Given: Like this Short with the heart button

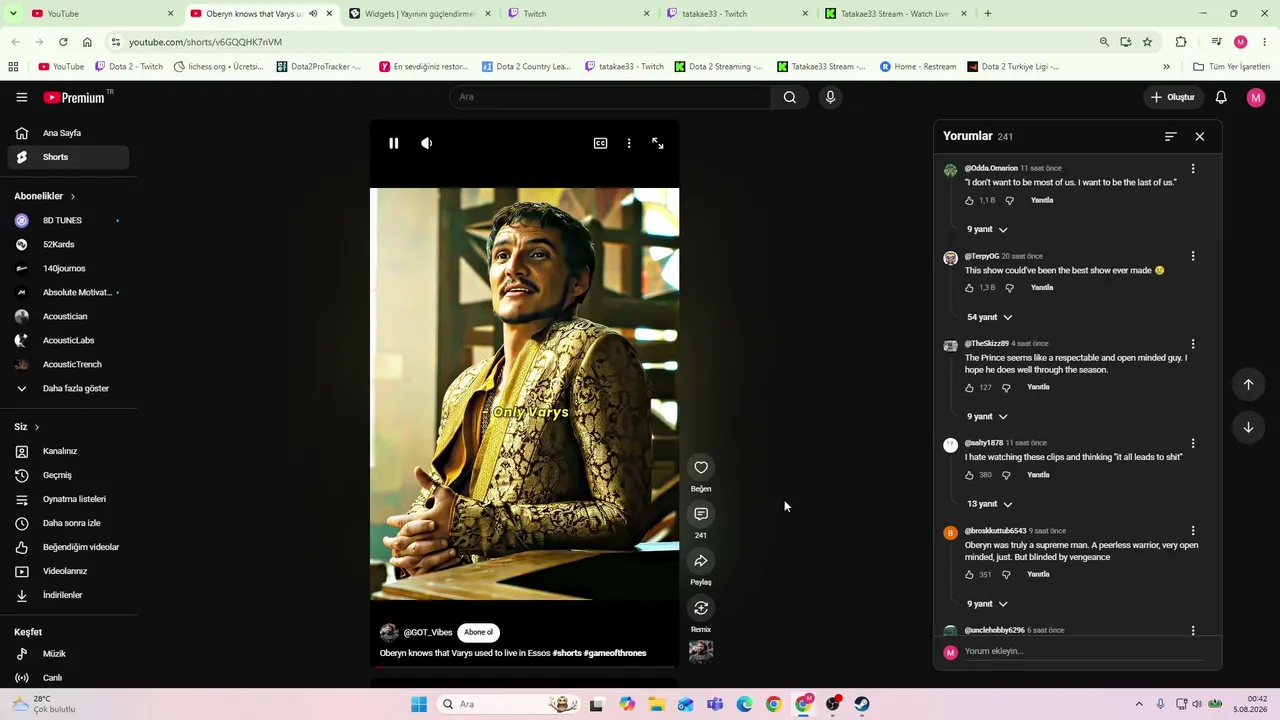Looking at the screenshot, I should 701,467.
